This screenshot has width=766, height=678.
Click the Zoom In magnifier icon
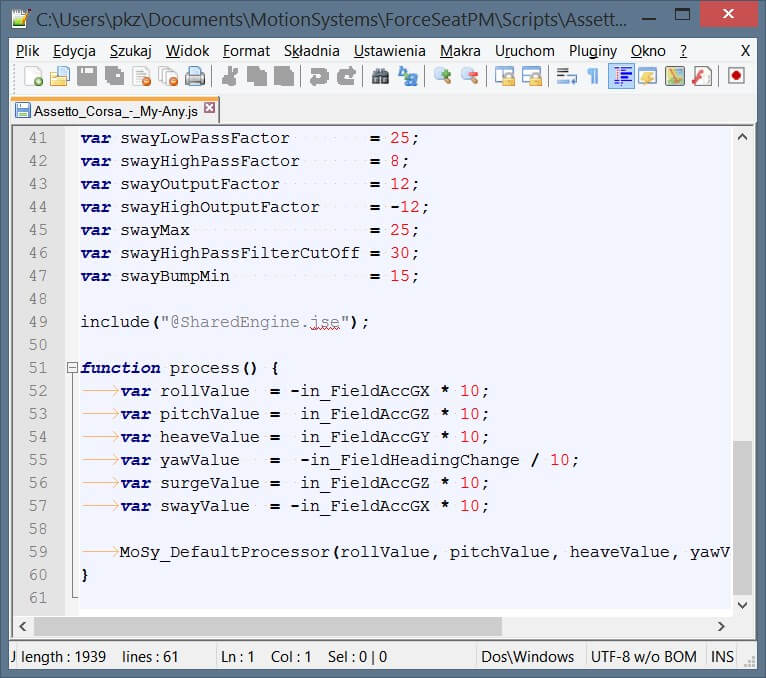(x=443, y=77)
